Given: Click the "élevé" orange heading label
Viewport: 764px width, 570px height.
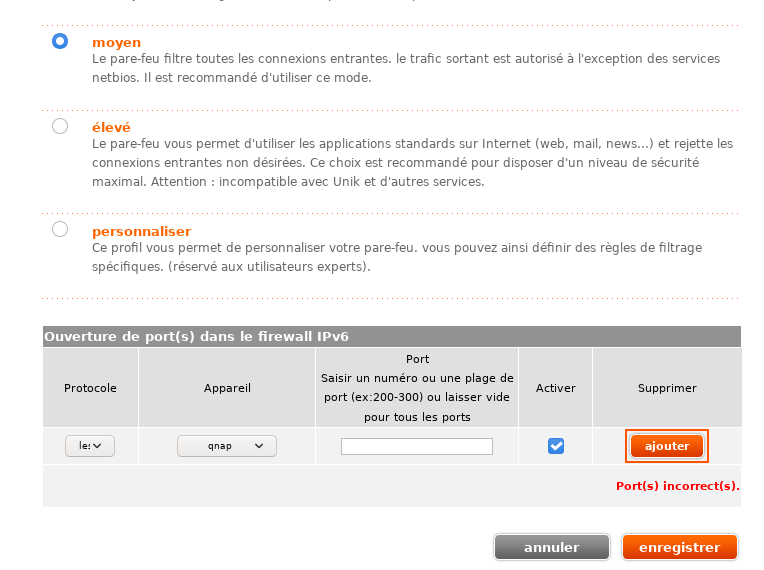Looking at the screenshot, I should click(x=111, y=128).
